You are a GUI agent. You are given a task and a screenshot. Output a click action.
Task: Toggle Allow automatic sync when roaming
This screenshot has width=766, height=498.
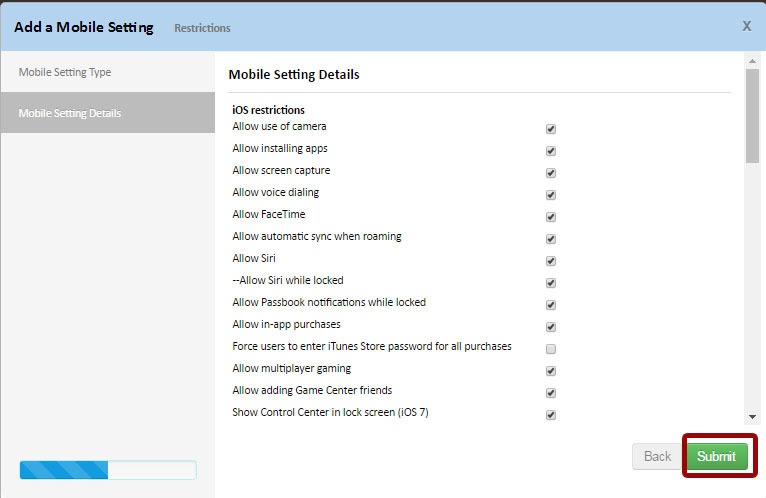551,239
